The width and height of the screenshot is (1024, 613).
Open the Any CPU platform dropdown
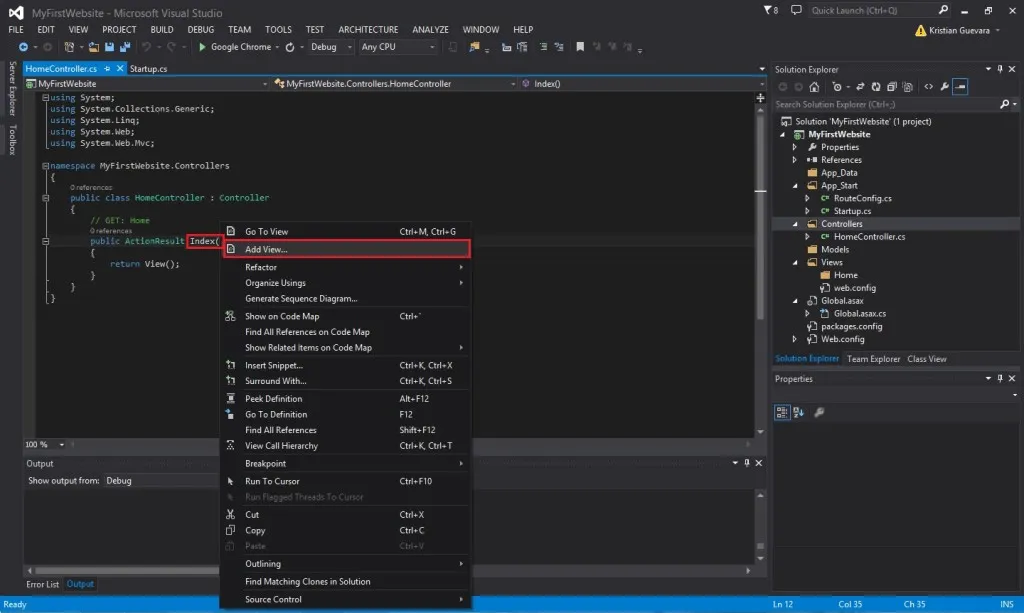(398, 47)
